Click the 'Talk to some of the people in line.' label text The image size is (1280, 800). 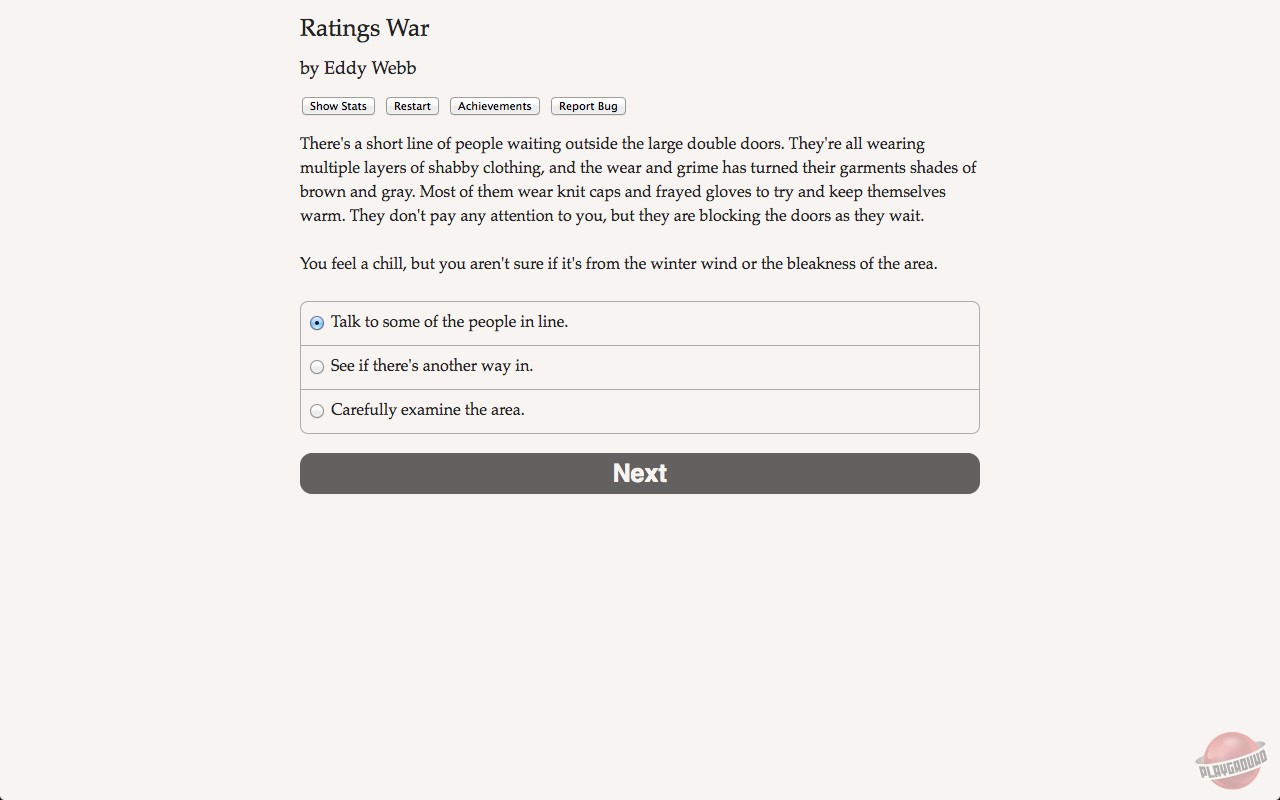pos(449,322)
